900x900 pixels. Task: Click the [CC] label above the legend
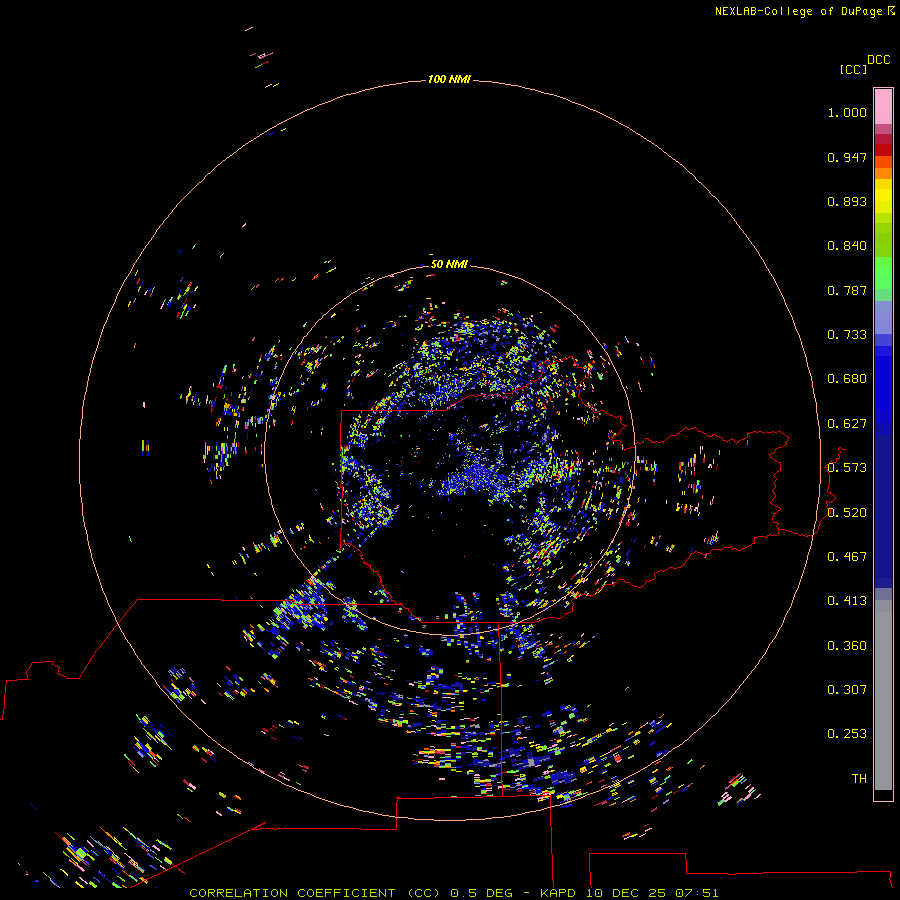(853, 69)
